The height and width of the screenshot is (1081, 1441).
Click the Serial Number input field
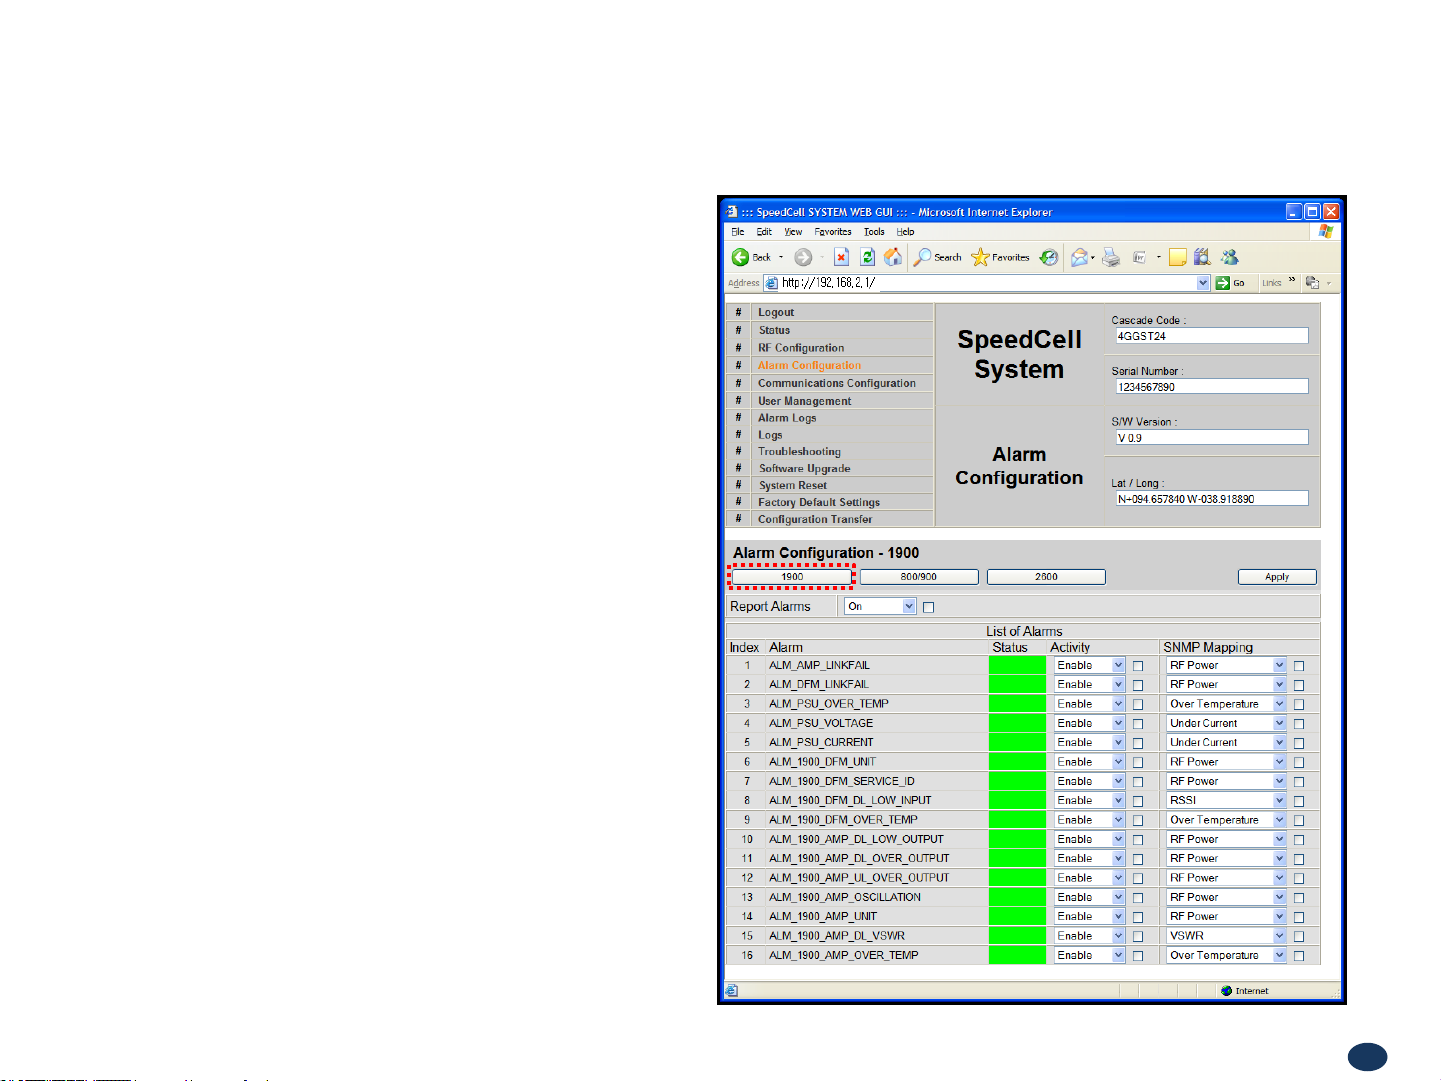[1211, 386]
